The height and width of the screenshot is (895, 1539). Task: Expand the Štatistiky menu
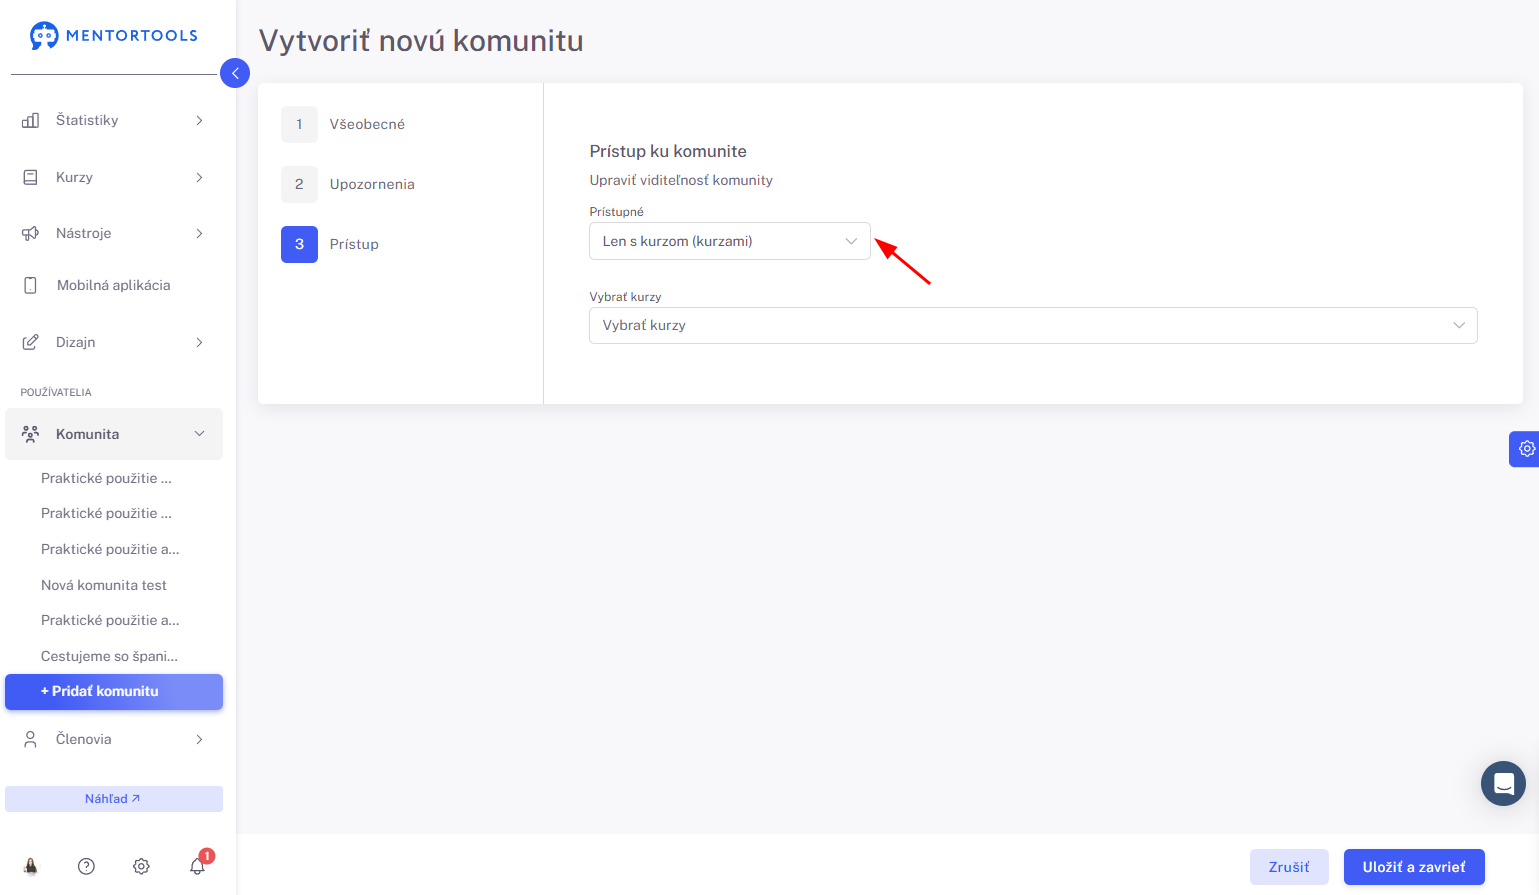point(114,120)
